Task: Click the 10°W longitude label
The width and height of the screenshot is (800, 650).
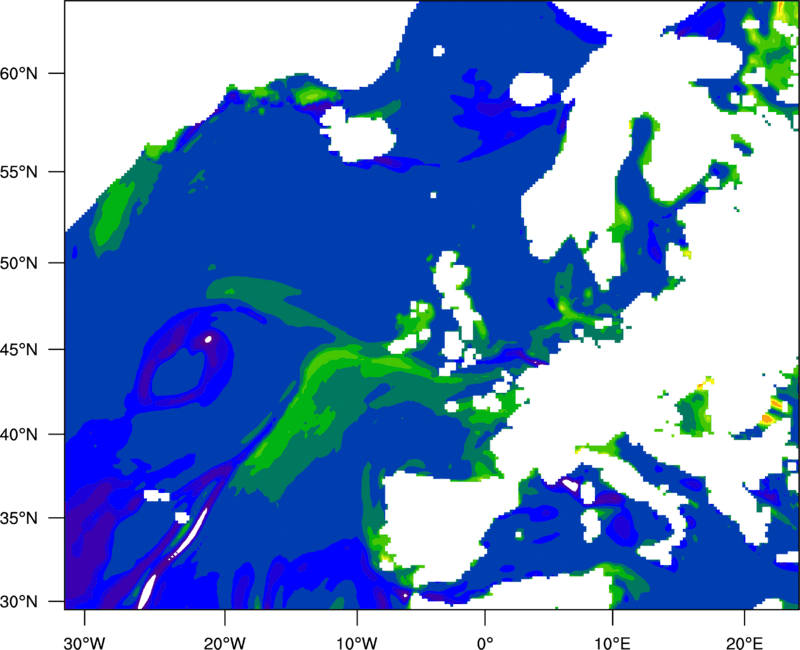Action: pyautogui.click(x=357, y=643)
